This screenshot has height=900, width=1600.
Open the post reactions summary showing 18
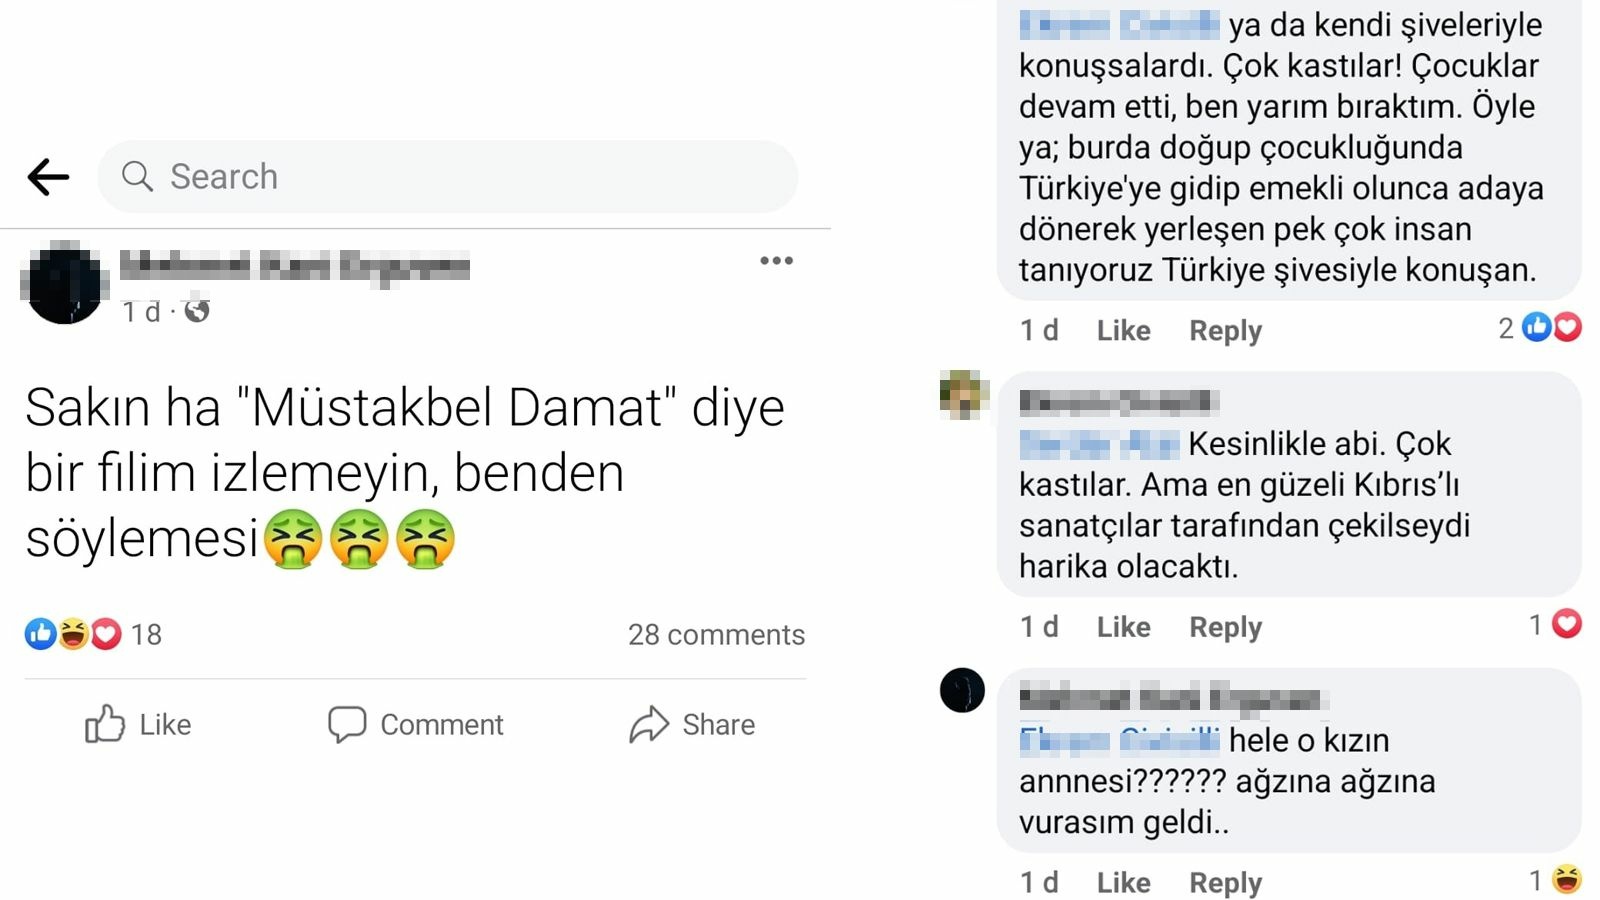[x=93, y=634]
